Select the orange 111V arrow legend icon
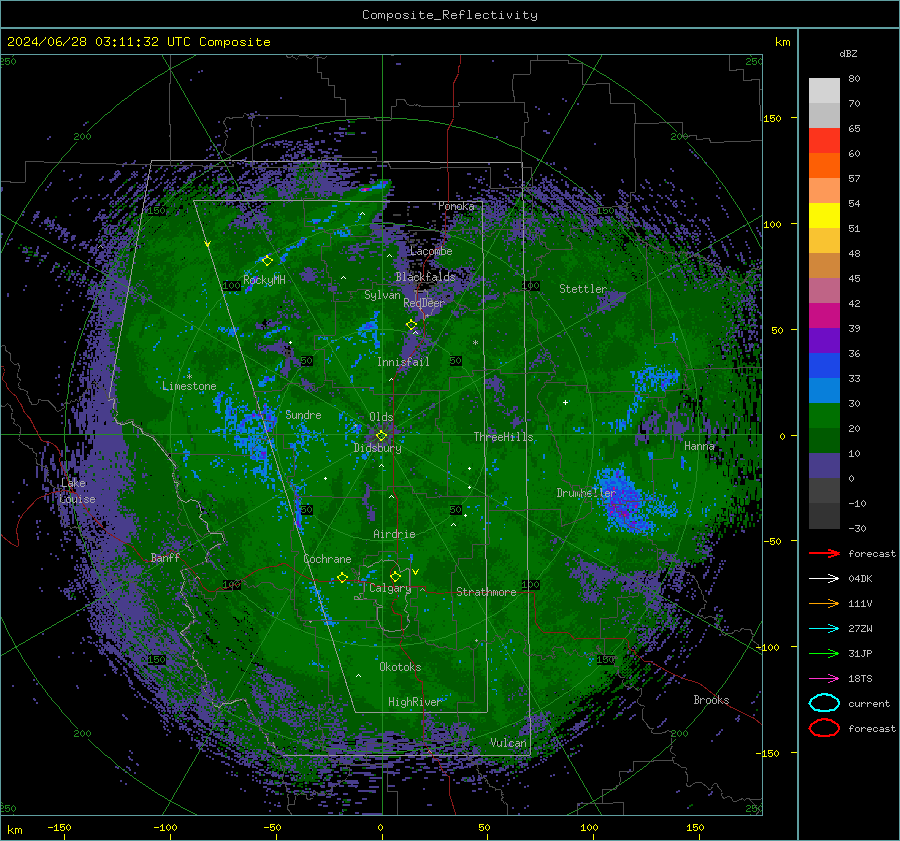Viewport: 900px width, 841px height. tap(824, 603)
